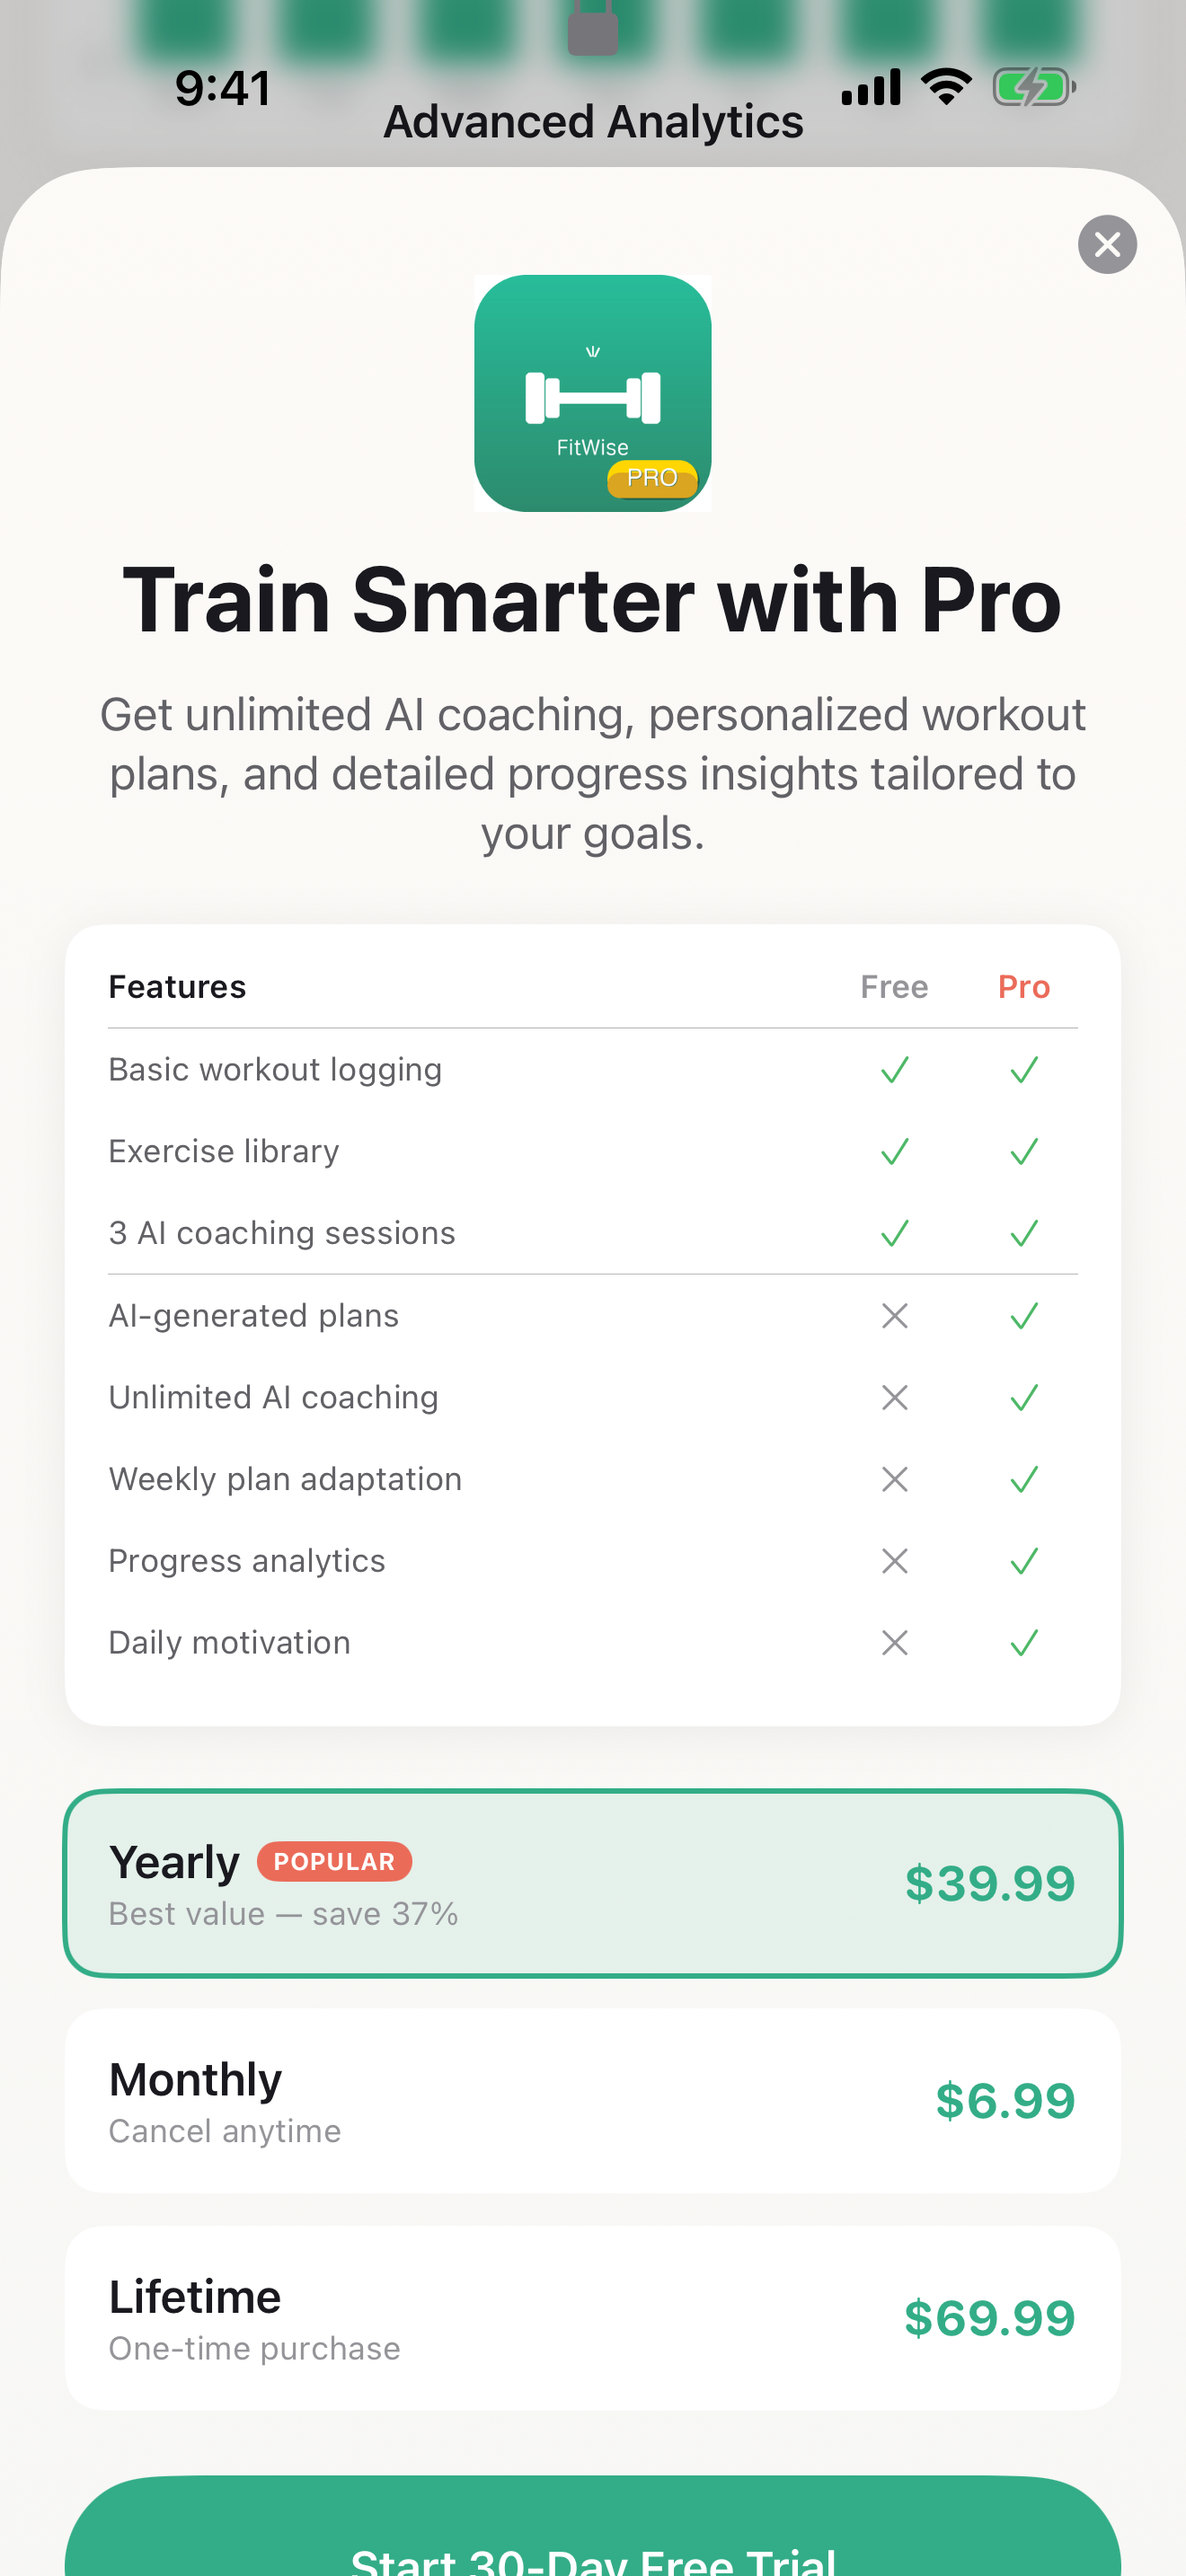Tap Free checkmark for Basic workout logging
This screenshot has width=1186, height=2576.
894,1070
